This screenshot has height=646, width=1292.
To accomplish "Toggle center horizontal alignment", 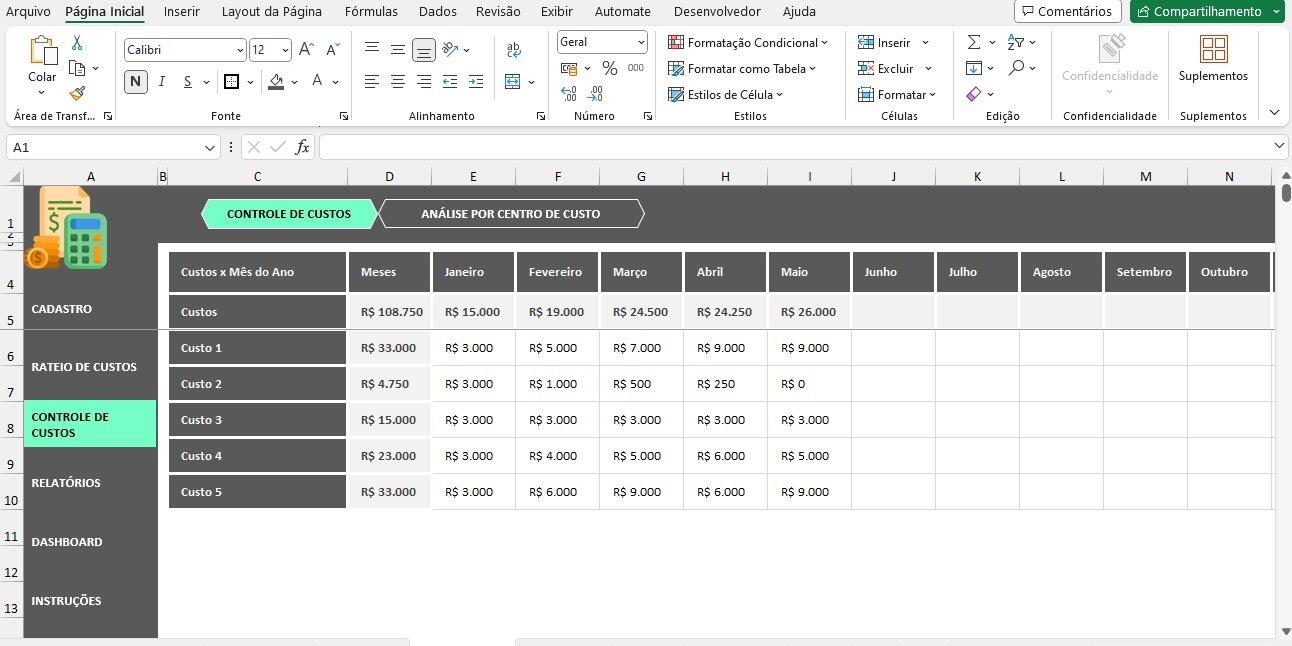I will [x=398, y=82].
